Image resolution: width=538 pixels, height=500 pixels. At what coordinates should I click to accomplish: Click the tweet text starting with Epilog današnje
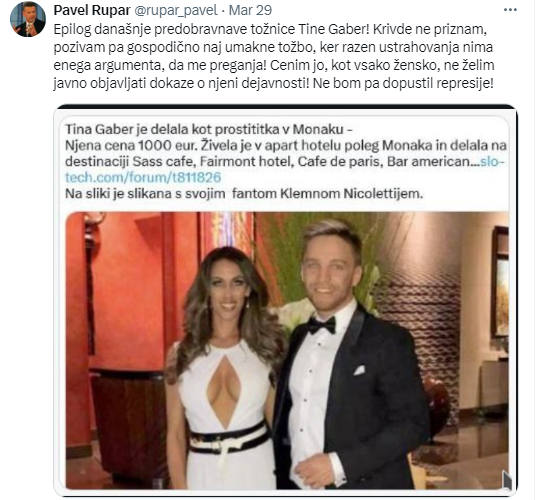pos(274,56)
